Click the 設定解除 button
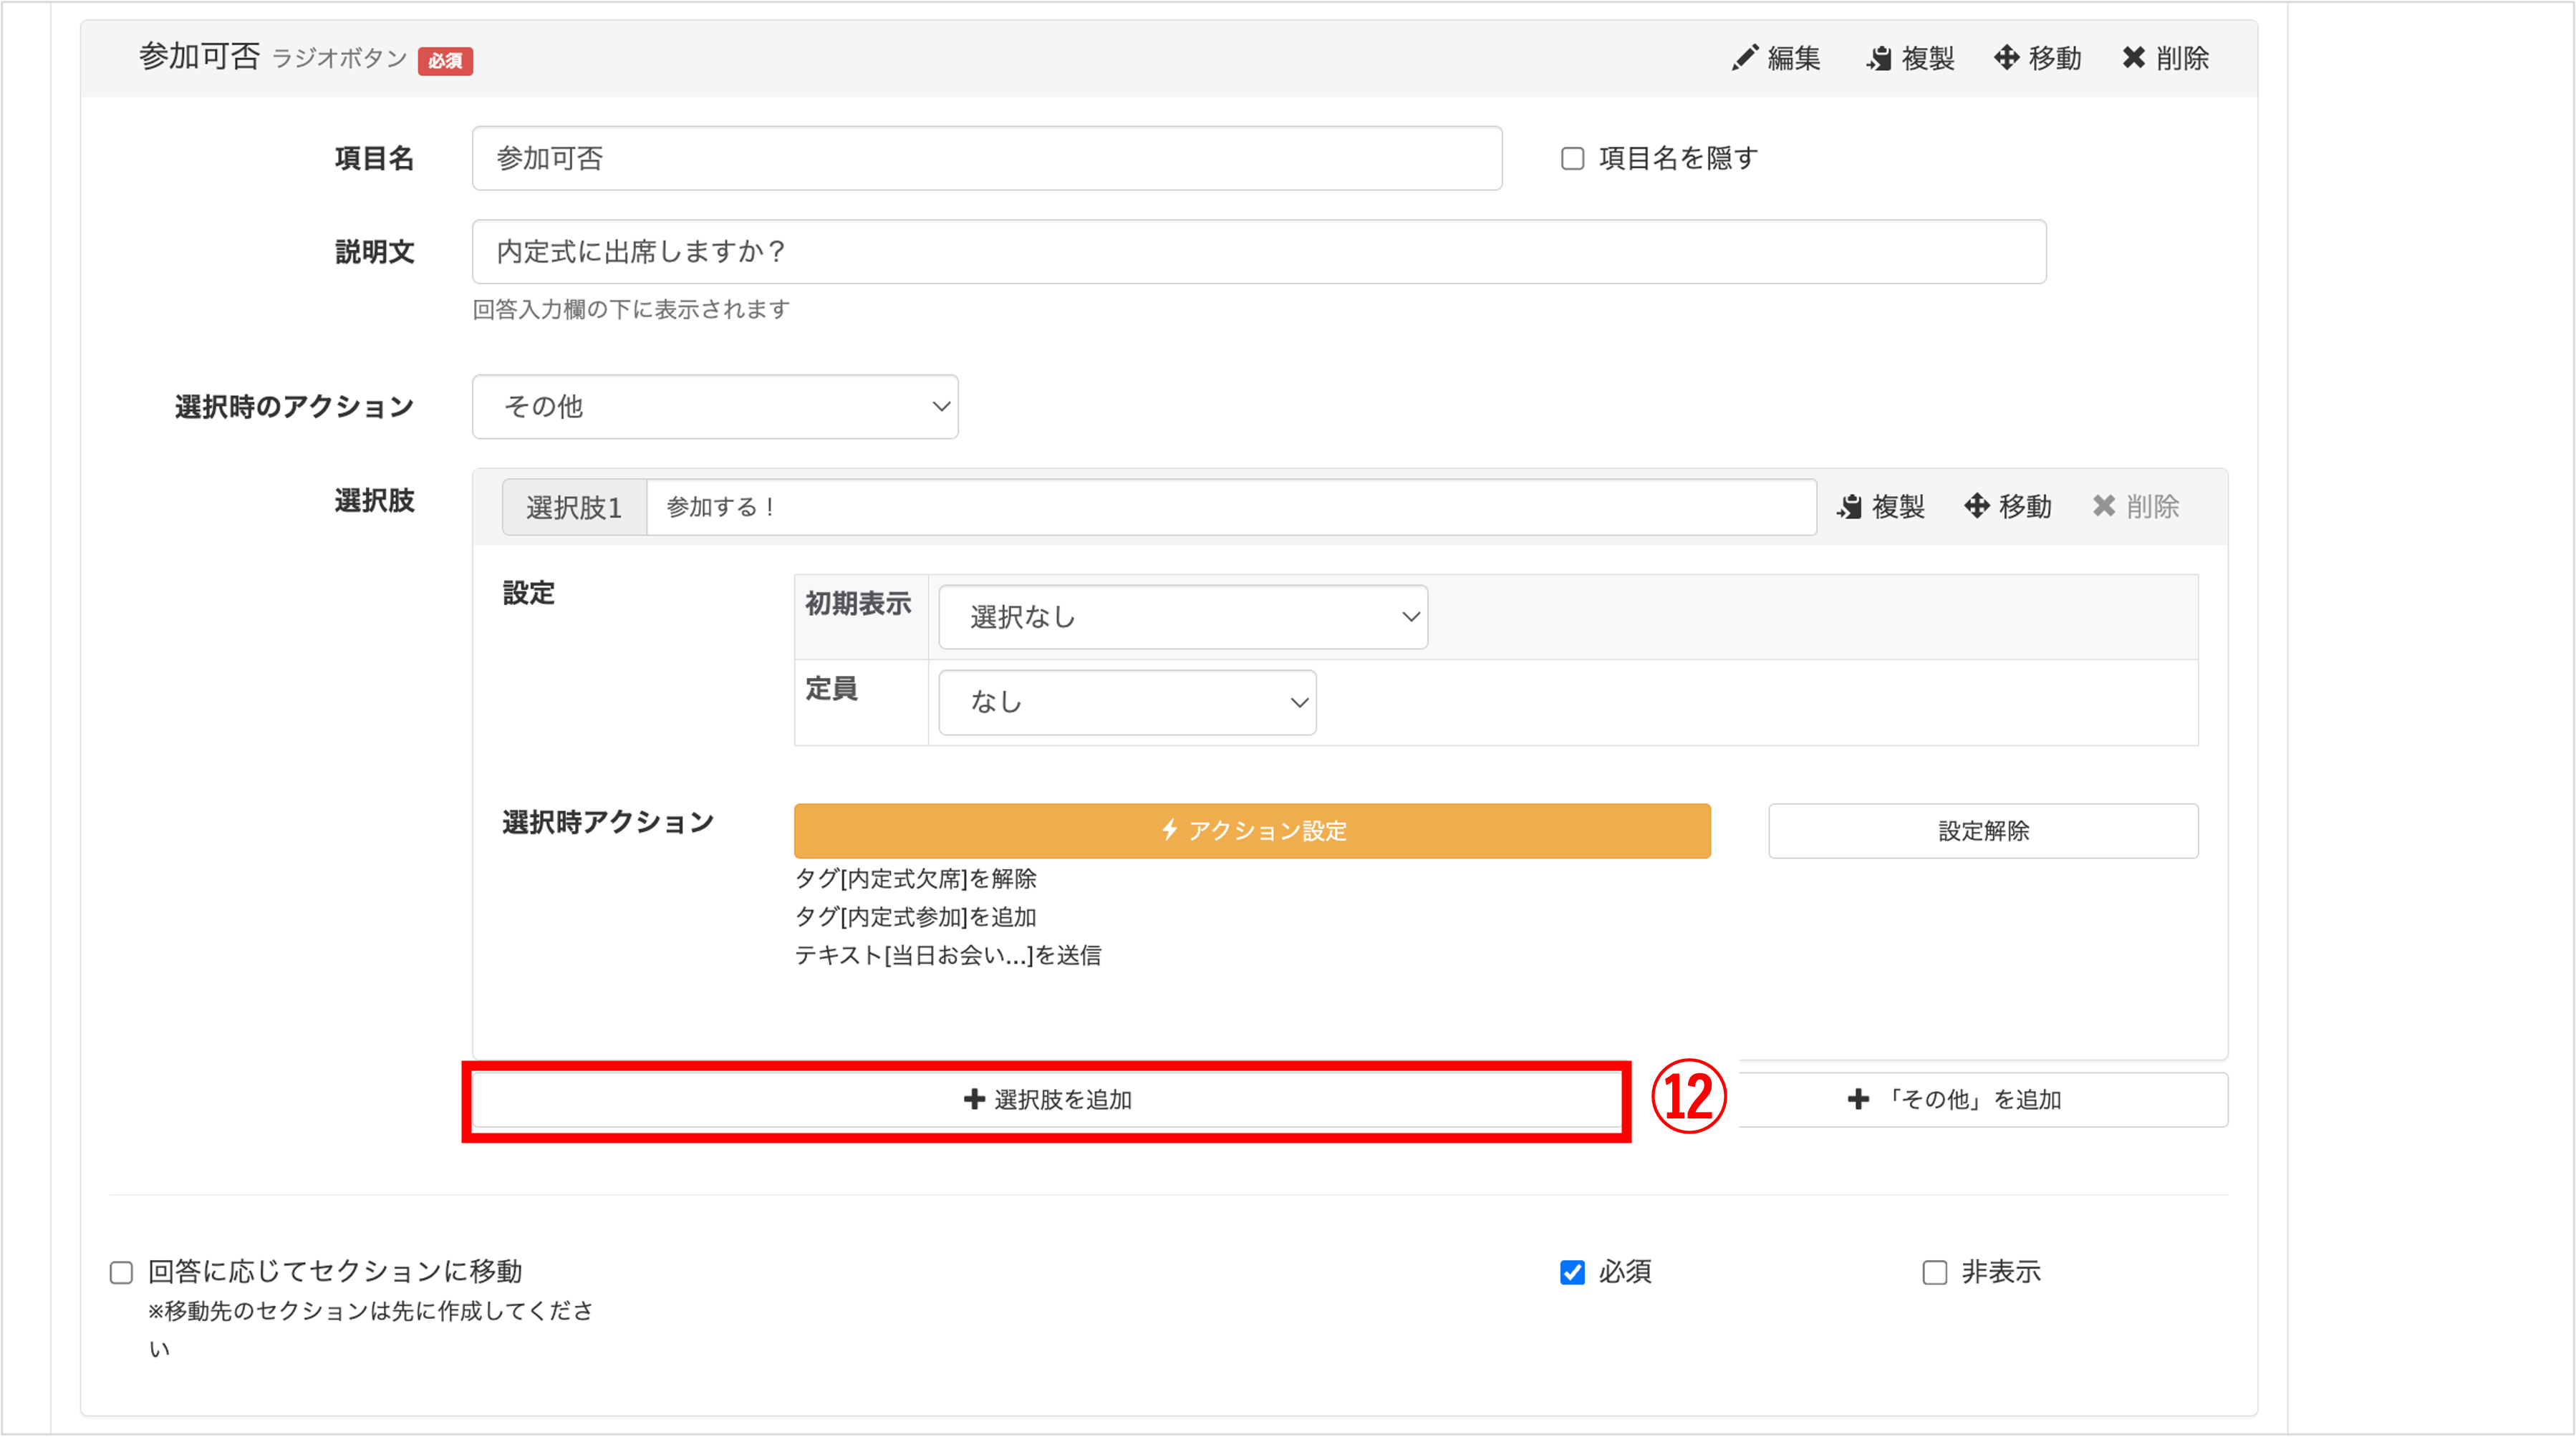Screen dimensions: 2576x1437 [x=1982, y=831]
